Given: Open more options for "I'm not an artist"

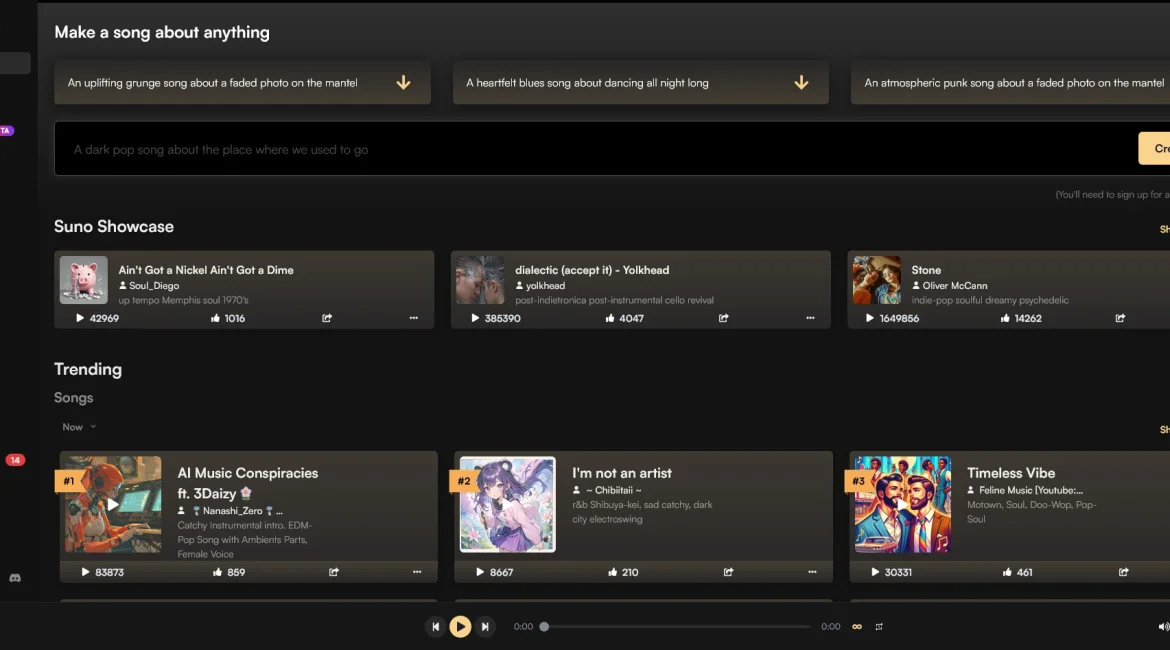Looking at the screenshot, I should tap(812, 572).
